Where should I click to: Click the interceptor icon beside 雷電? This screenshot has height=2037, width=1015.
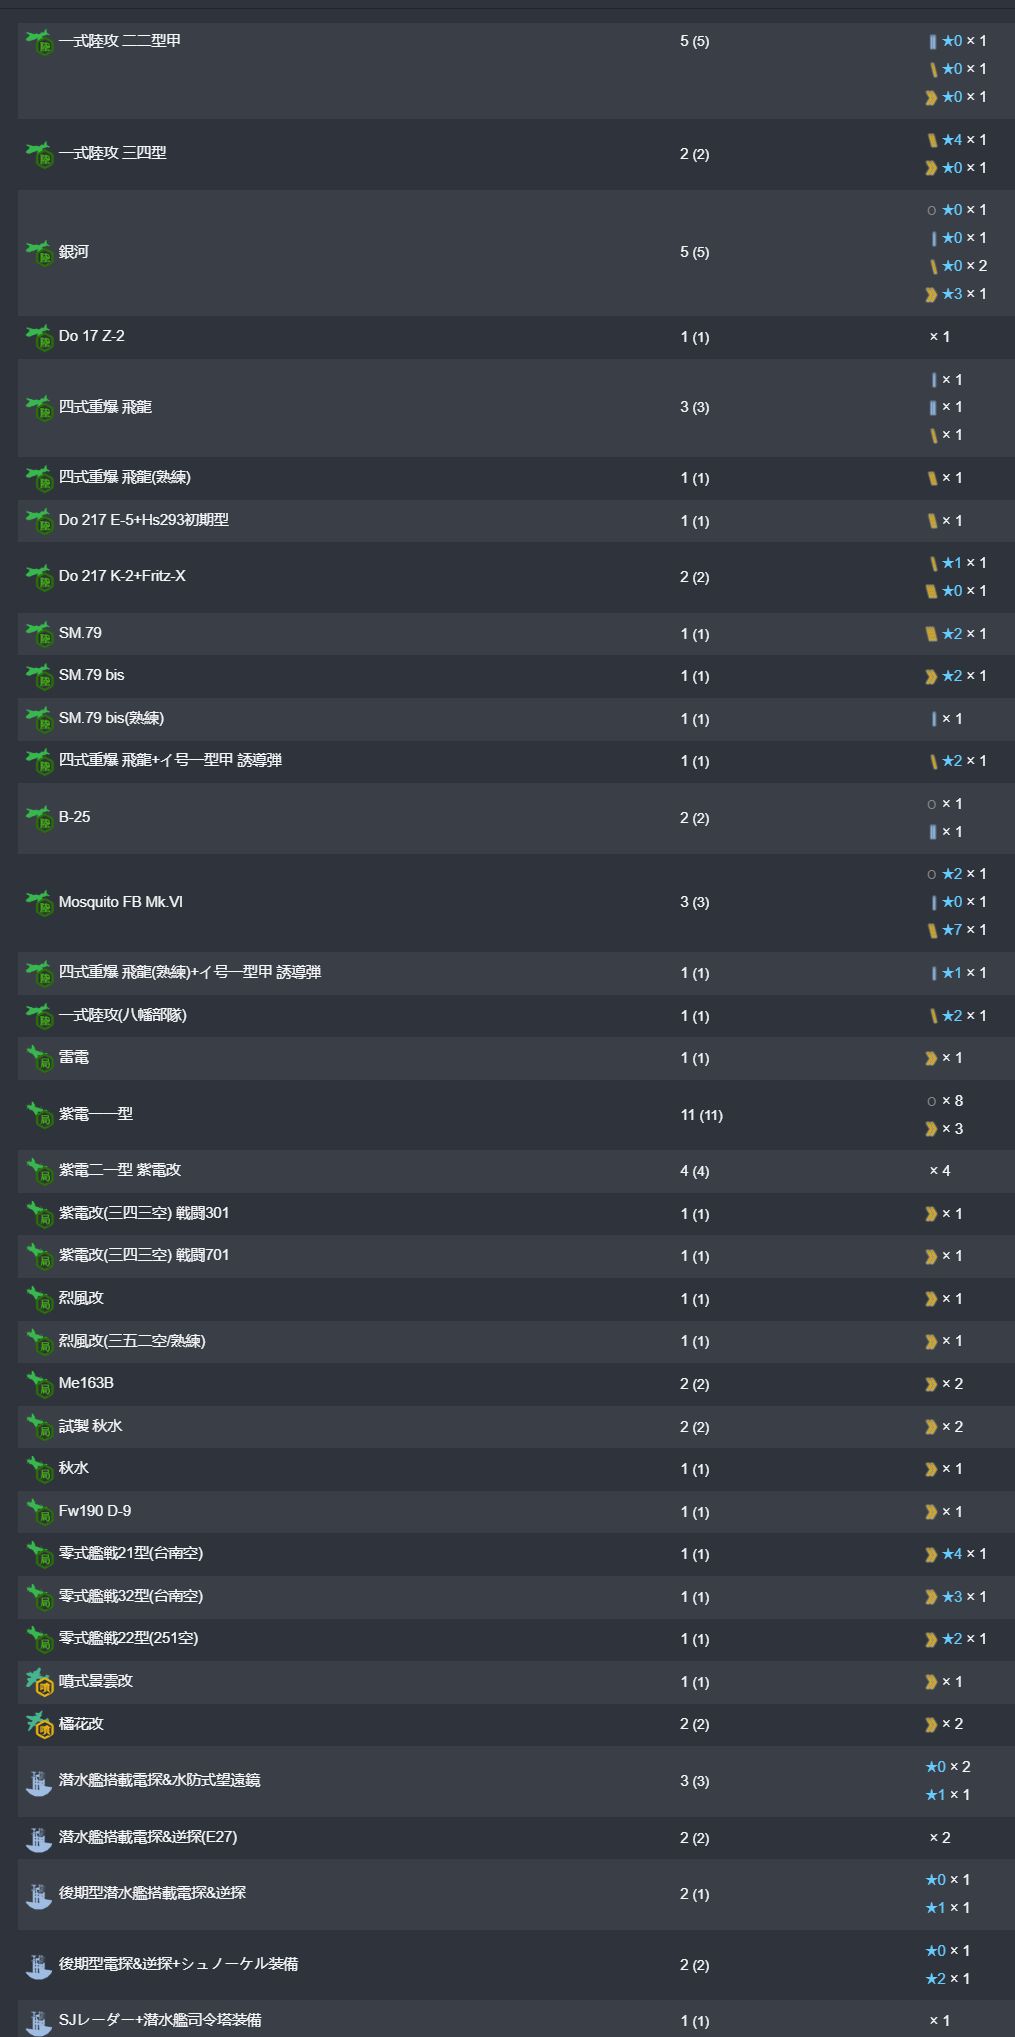[x=39, y=1058]
